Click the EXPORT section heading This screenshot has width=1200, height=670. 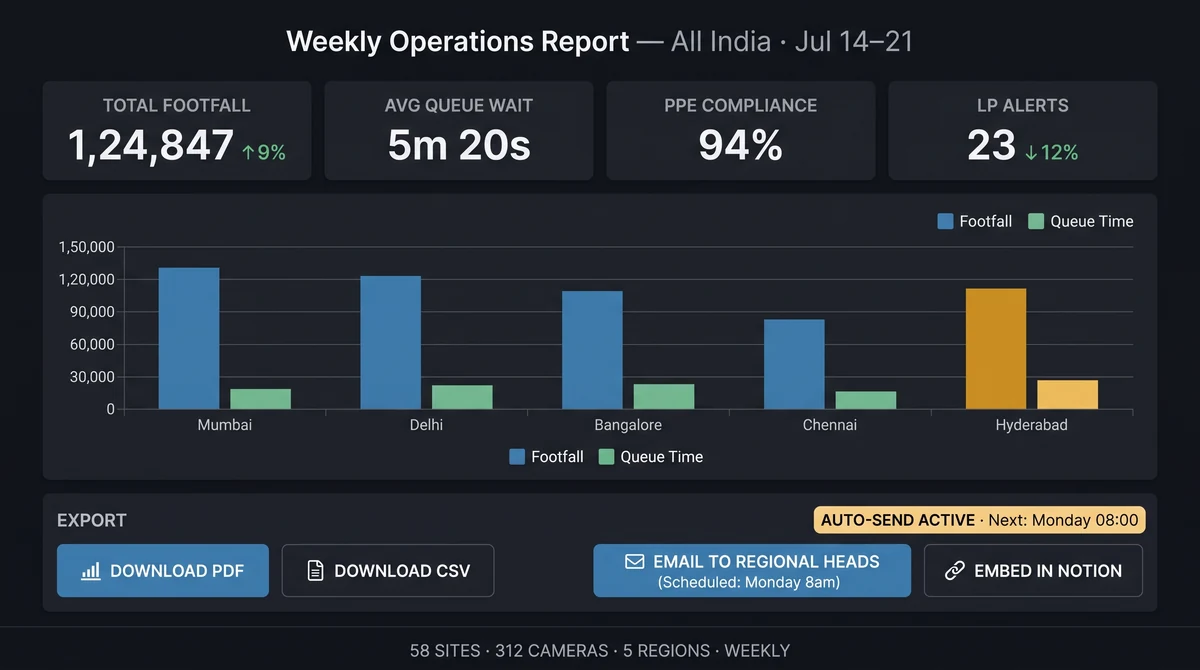click(x=92, y=520)
